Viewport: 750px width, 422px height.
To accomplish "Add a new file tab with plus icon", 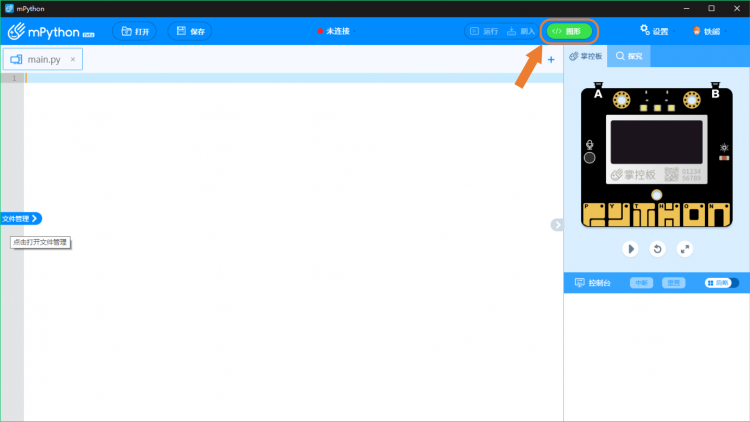I will 551,60.
